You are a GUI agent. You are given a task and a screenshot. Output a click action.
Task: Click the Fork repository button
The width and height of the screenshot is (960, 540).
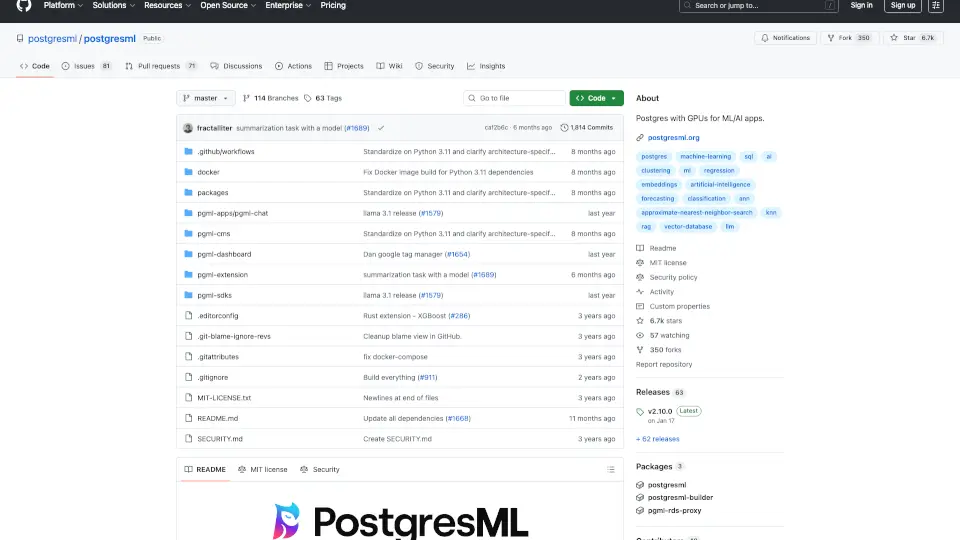[841, 38]
